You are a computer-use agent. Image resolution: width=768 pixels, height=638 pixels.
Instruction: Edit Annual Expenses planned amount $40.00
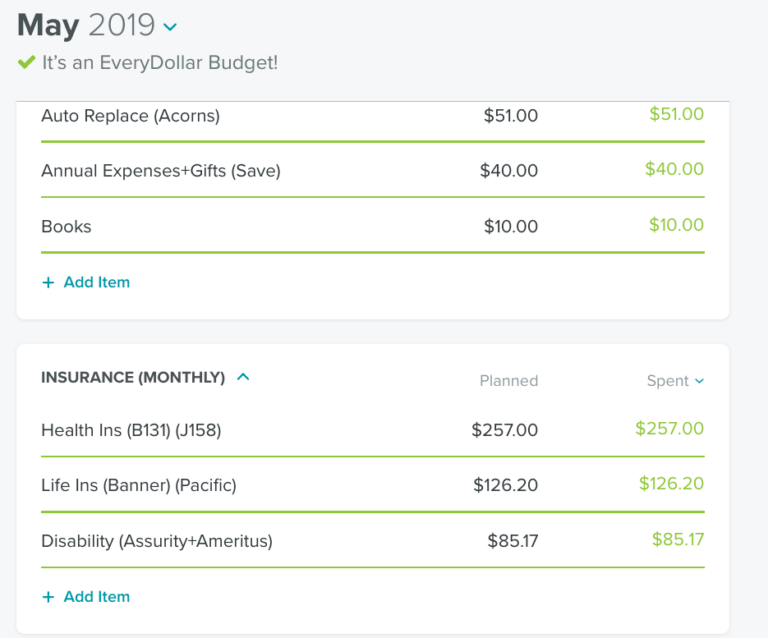coord(508,171)
